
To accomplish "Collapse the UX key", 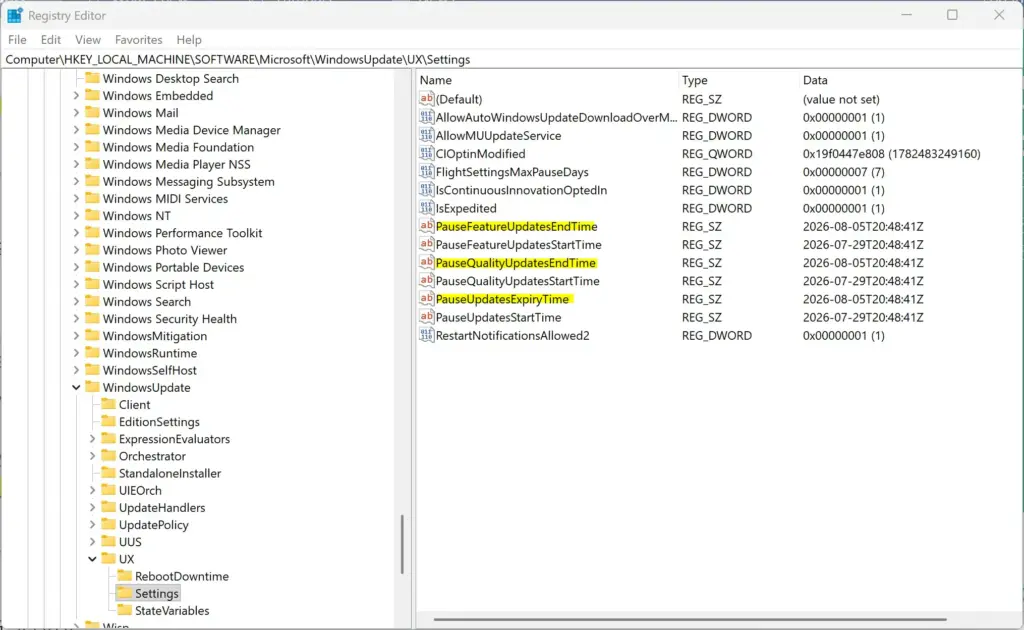I will (92, 559).
